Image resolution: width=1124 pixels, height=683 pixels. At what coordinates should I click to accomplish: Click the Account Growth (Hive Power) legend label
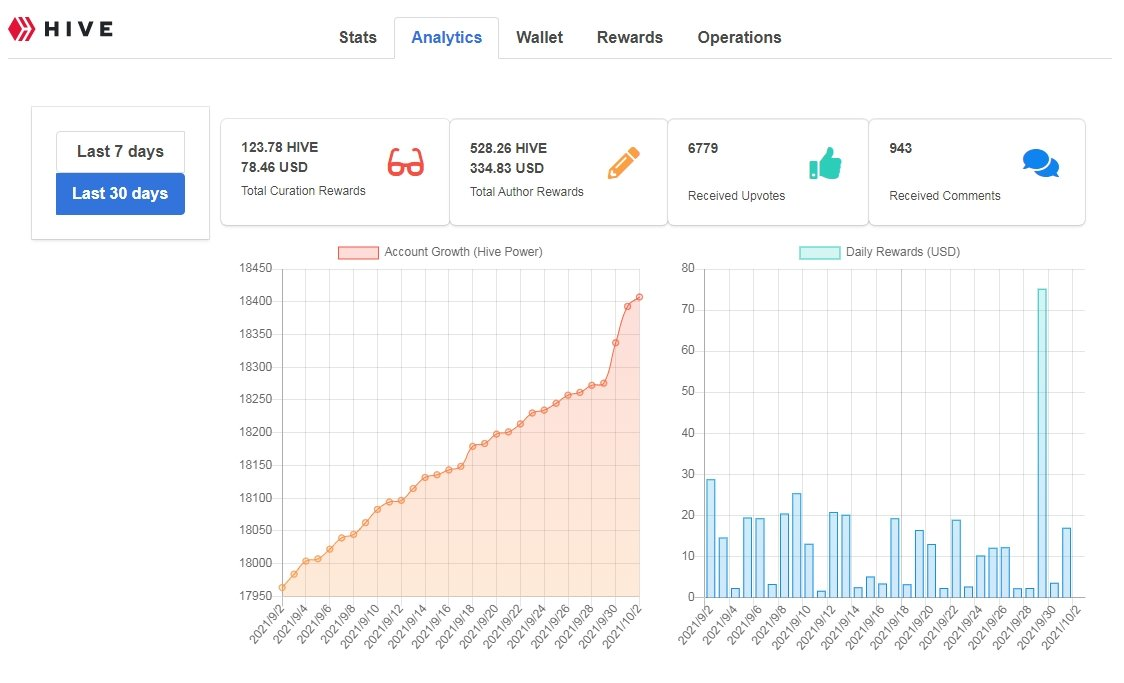coord(463,252)
